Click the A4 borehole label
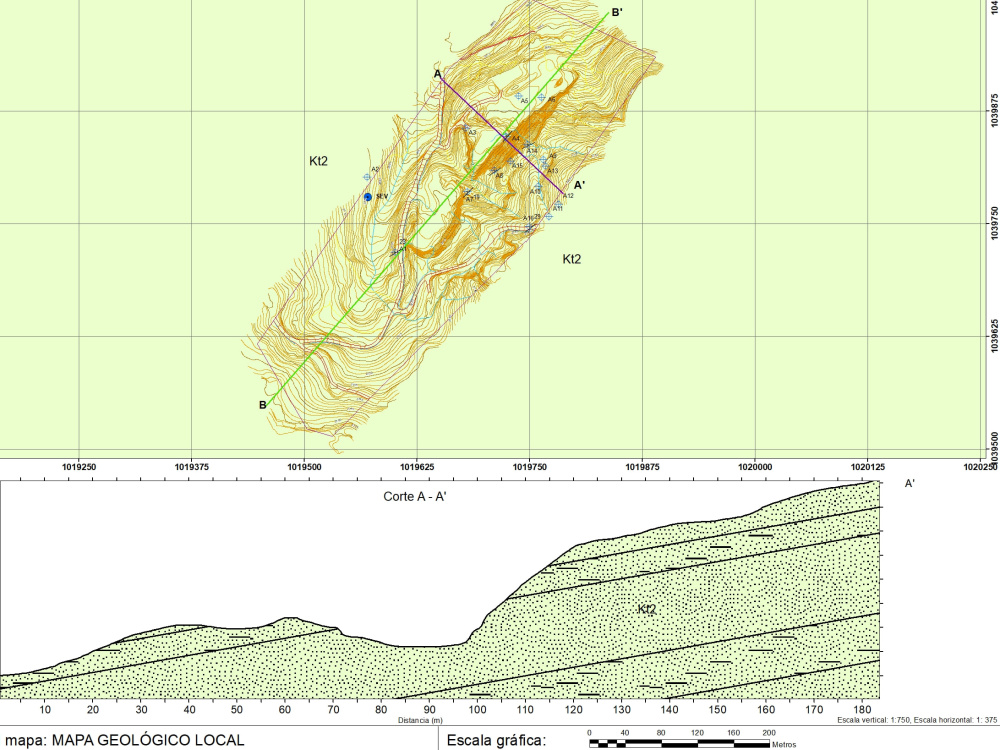The image size is (1000, 750). point(516,138)
